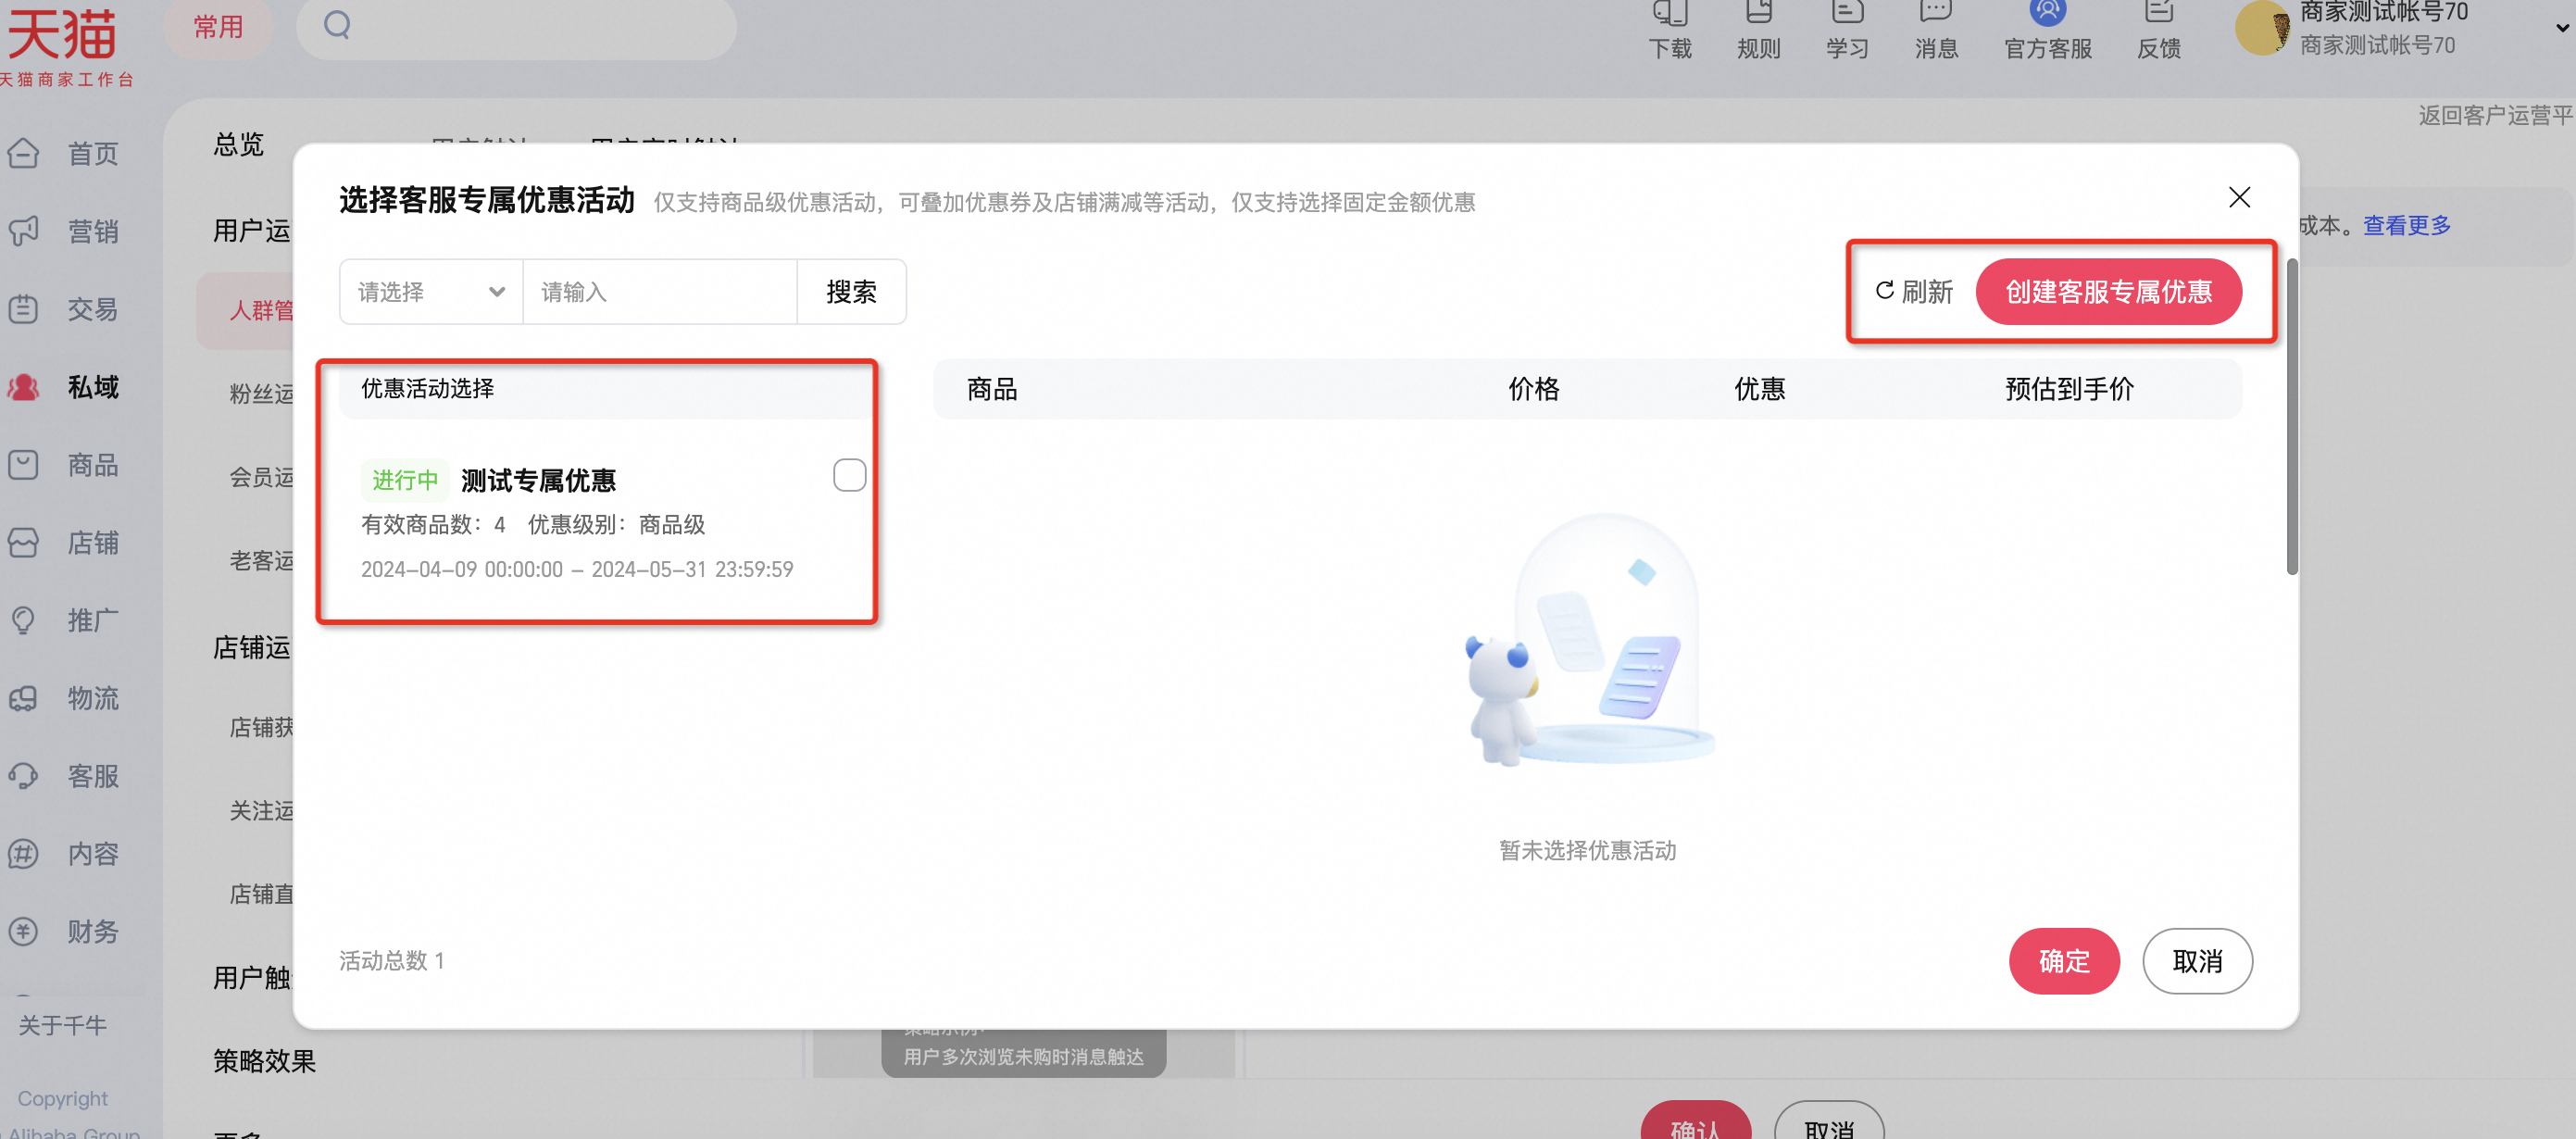This screenshot has width=2576, height=1139.
Task: Click the 请输入 search input field
Action: click(660, 292)
